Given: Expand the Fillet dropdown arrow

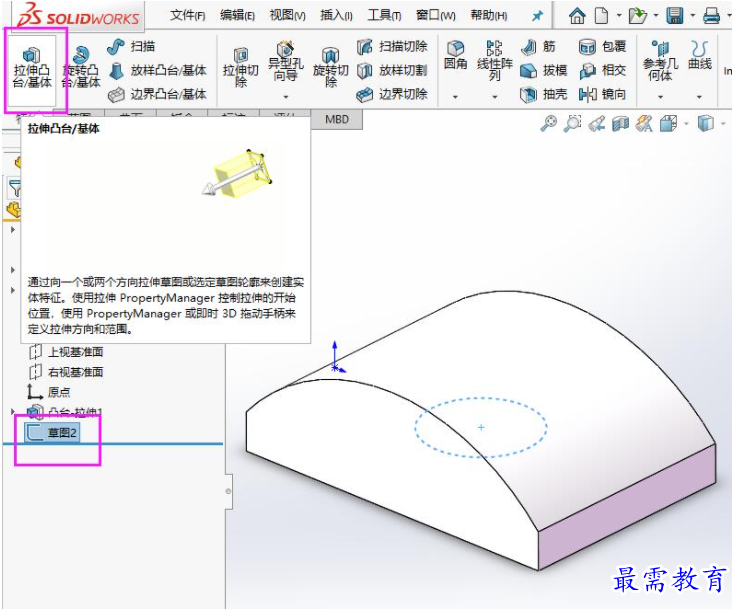Looking at the screenshot, I should click(x=455, y=97).
